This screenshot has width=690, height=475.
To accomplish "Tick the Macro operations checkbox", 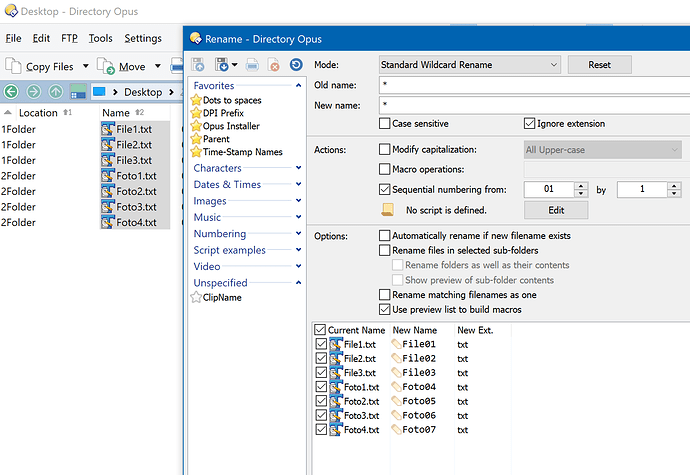I will pos(385,169).
